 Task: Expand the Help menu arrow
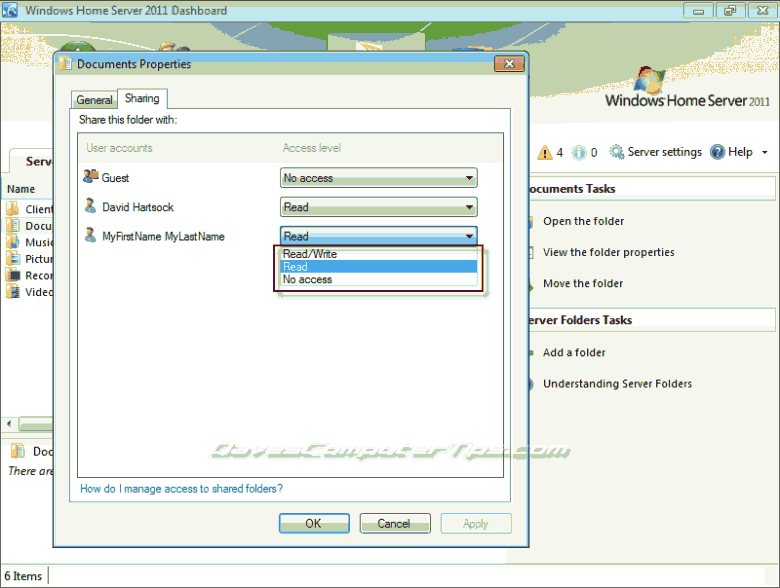pos(765,152)
